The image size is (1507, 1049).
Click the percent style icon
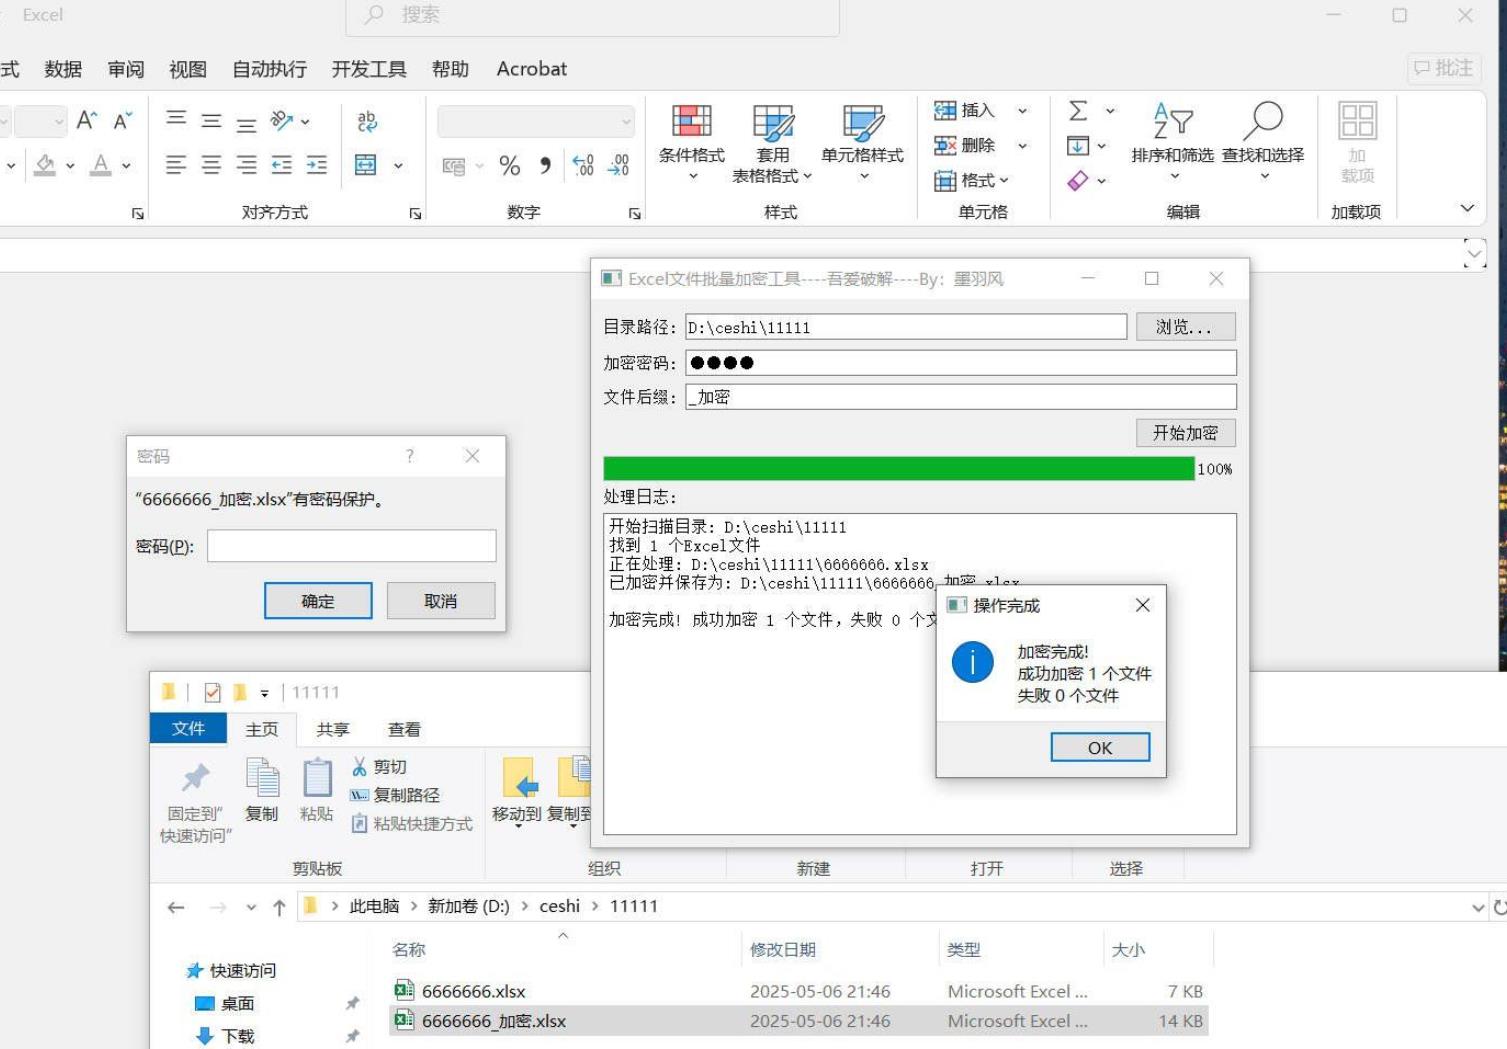509,166
